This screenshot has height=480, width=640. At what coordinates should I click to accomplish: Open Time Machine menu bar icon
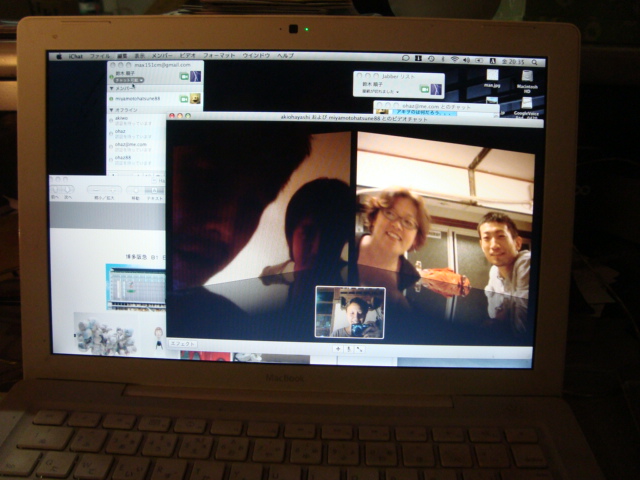click(431, 59)
